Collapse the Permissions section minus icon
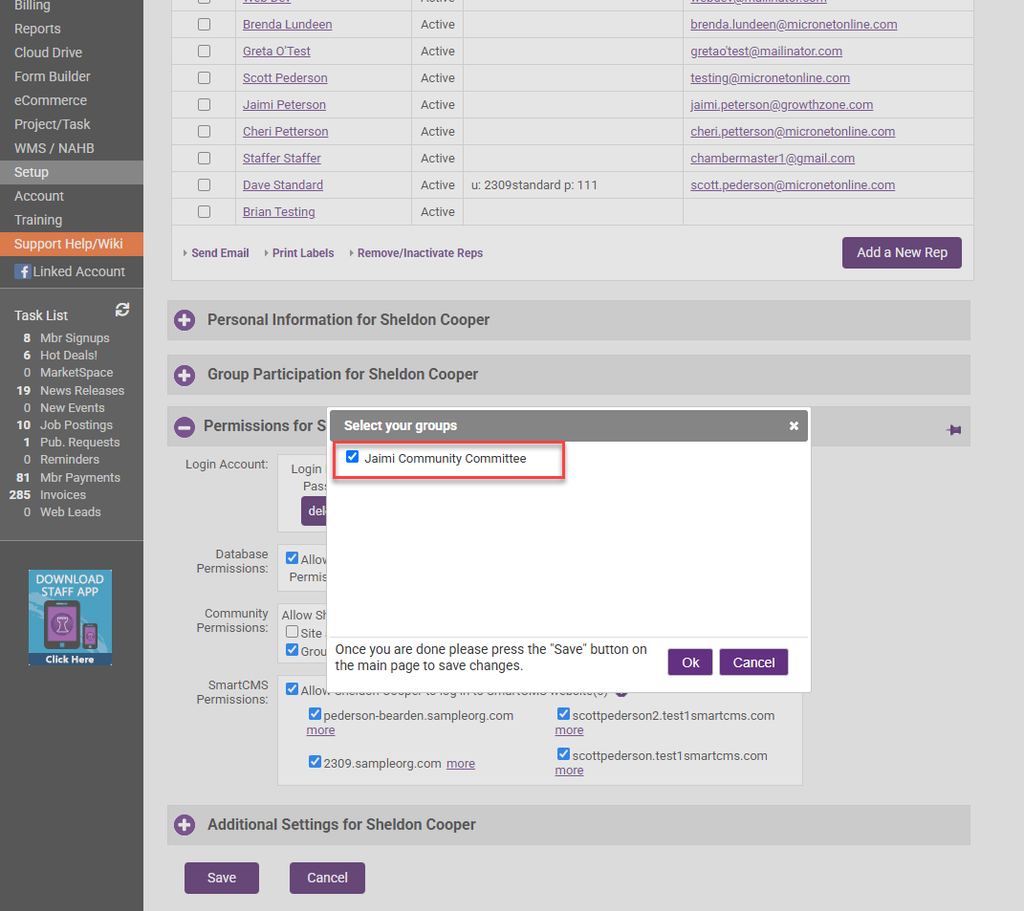The height and width of the screenshot is (911, 1024). click(x=184, y=427)
